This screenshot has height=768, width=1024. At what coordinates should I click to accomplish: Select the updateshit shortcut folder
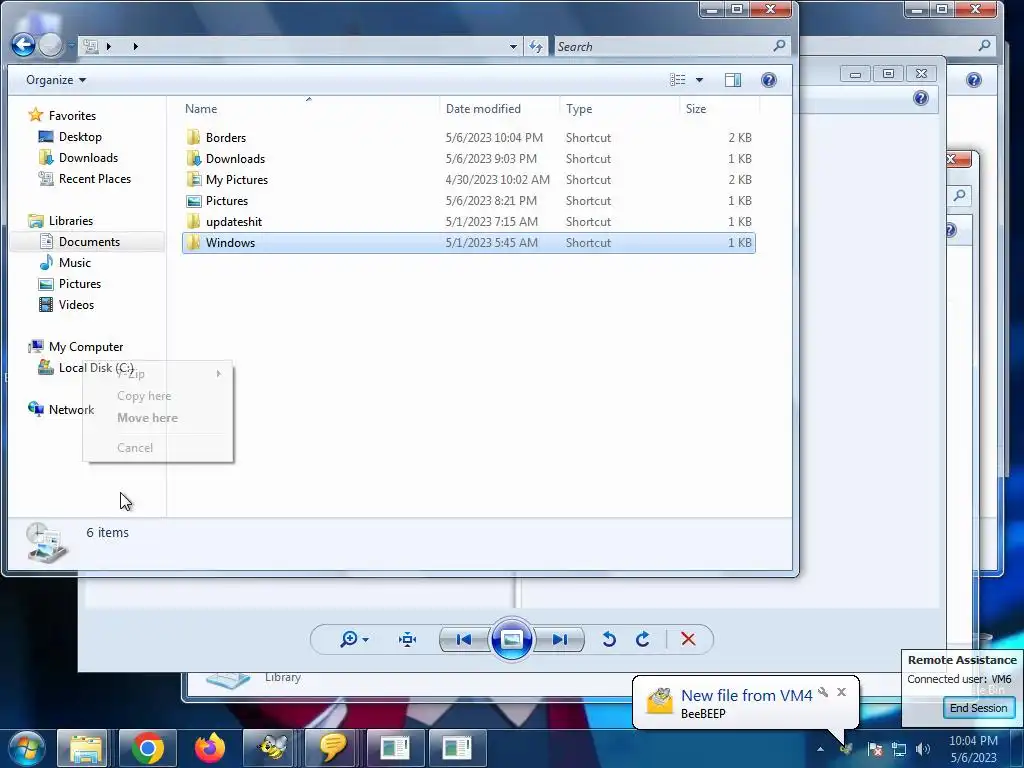pos(468,221)
